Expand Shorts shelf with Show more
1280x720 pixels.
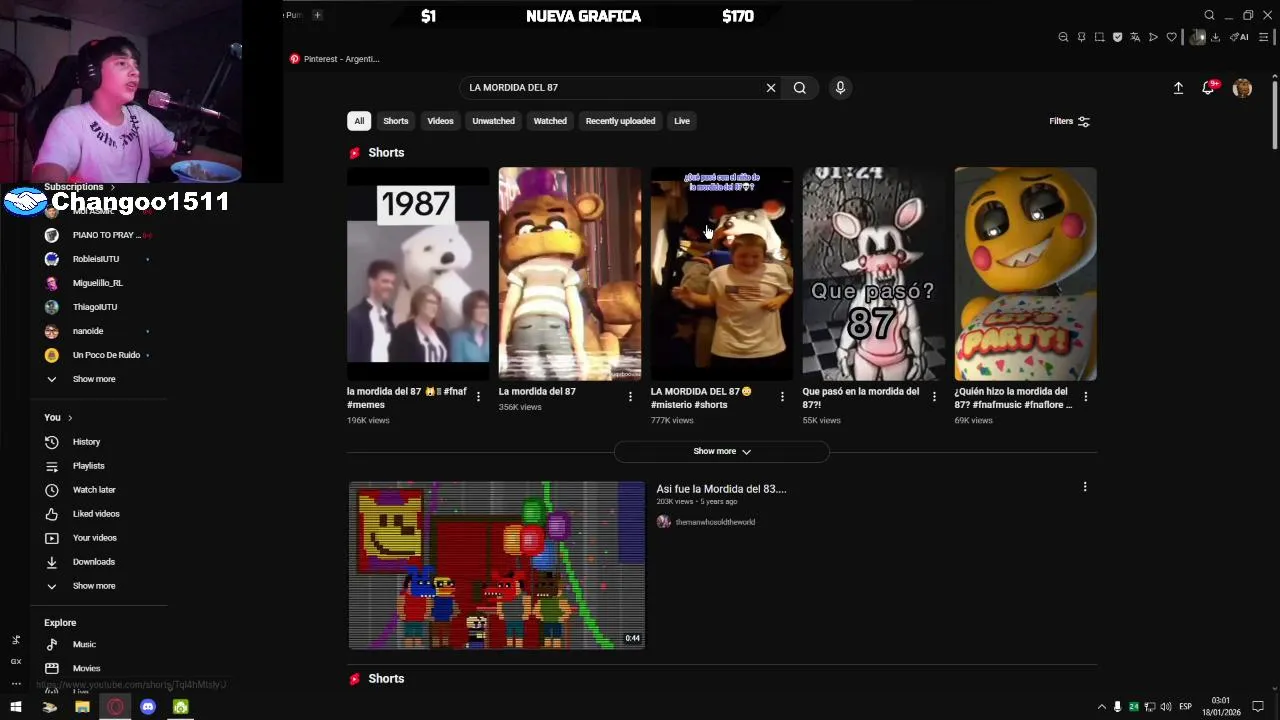coord(722,451)
